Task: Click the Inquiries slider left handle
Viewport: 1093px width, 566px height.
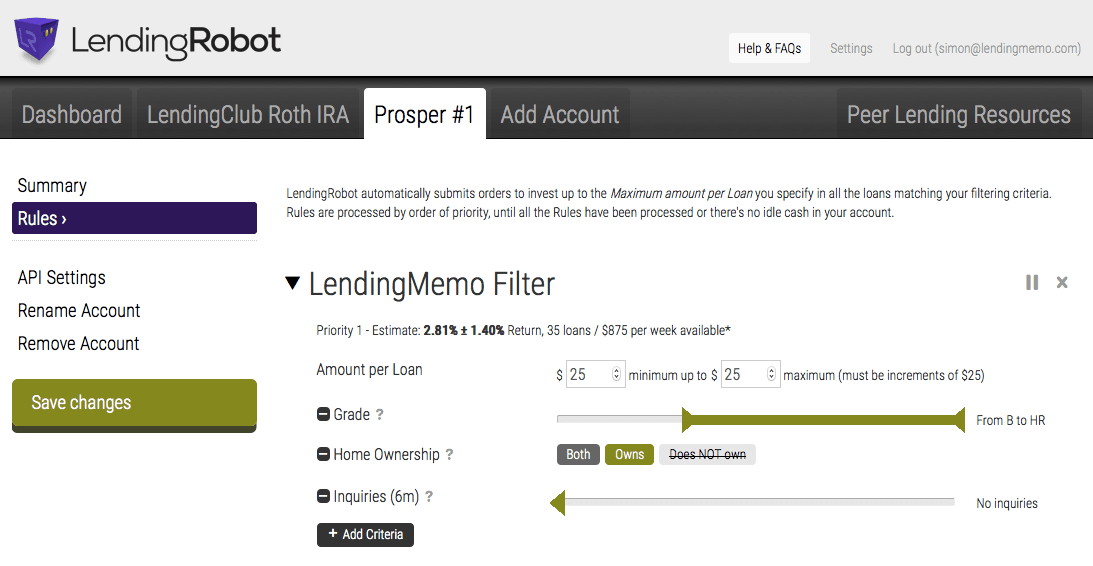Action: [558, 502]
